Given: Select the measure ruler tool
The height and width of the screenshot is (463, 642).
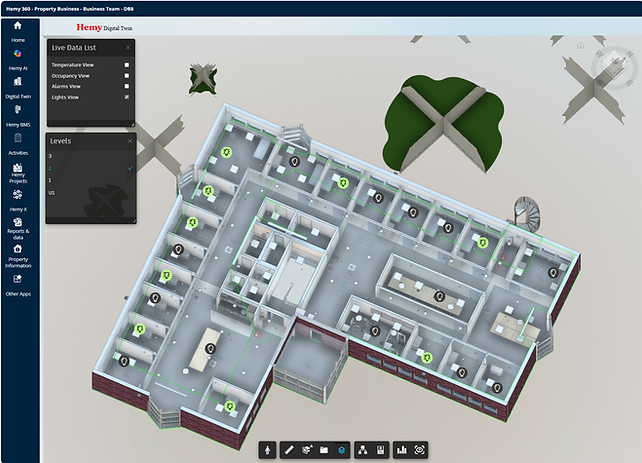Looking at the screenshot, I should (289, 450).
